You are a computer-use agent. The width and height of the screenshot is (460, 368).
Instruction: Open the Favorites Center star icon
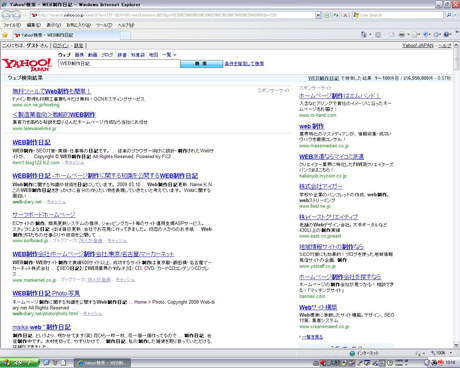coord(5,35)
